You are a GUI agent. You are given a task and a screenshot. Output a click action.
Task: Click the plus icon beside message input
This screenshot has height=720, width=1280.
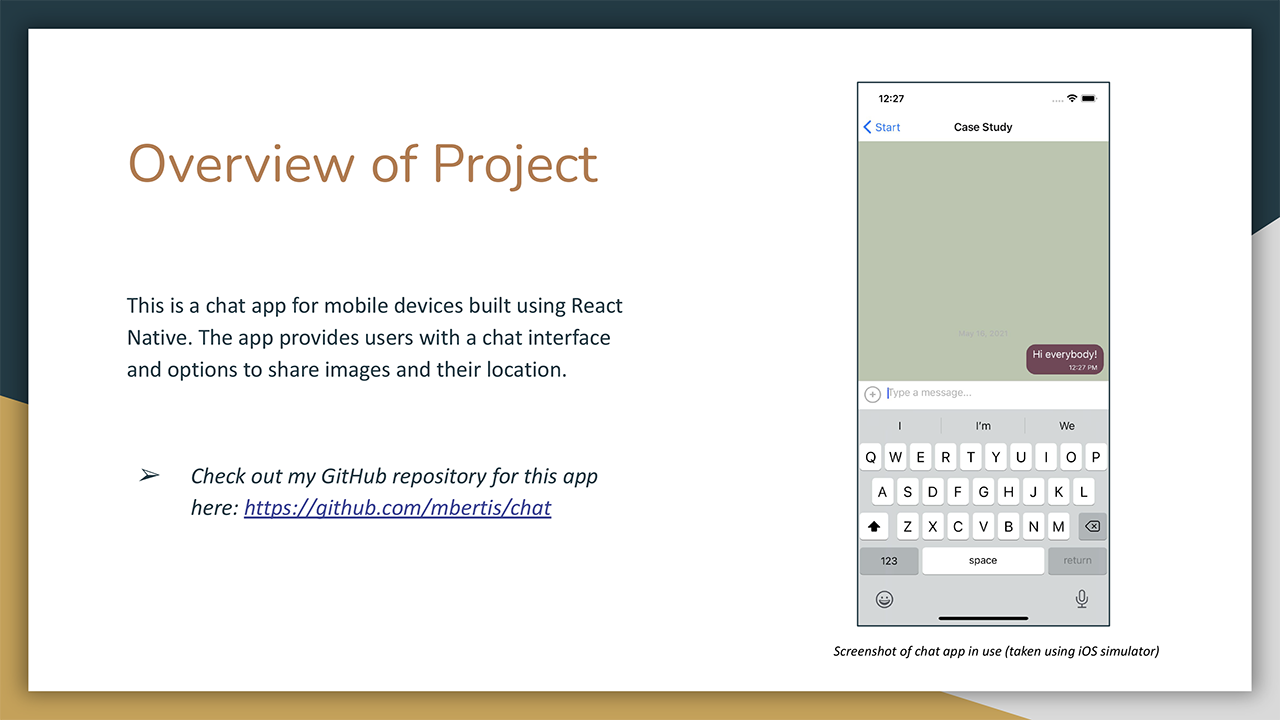(x=872, y=394)
